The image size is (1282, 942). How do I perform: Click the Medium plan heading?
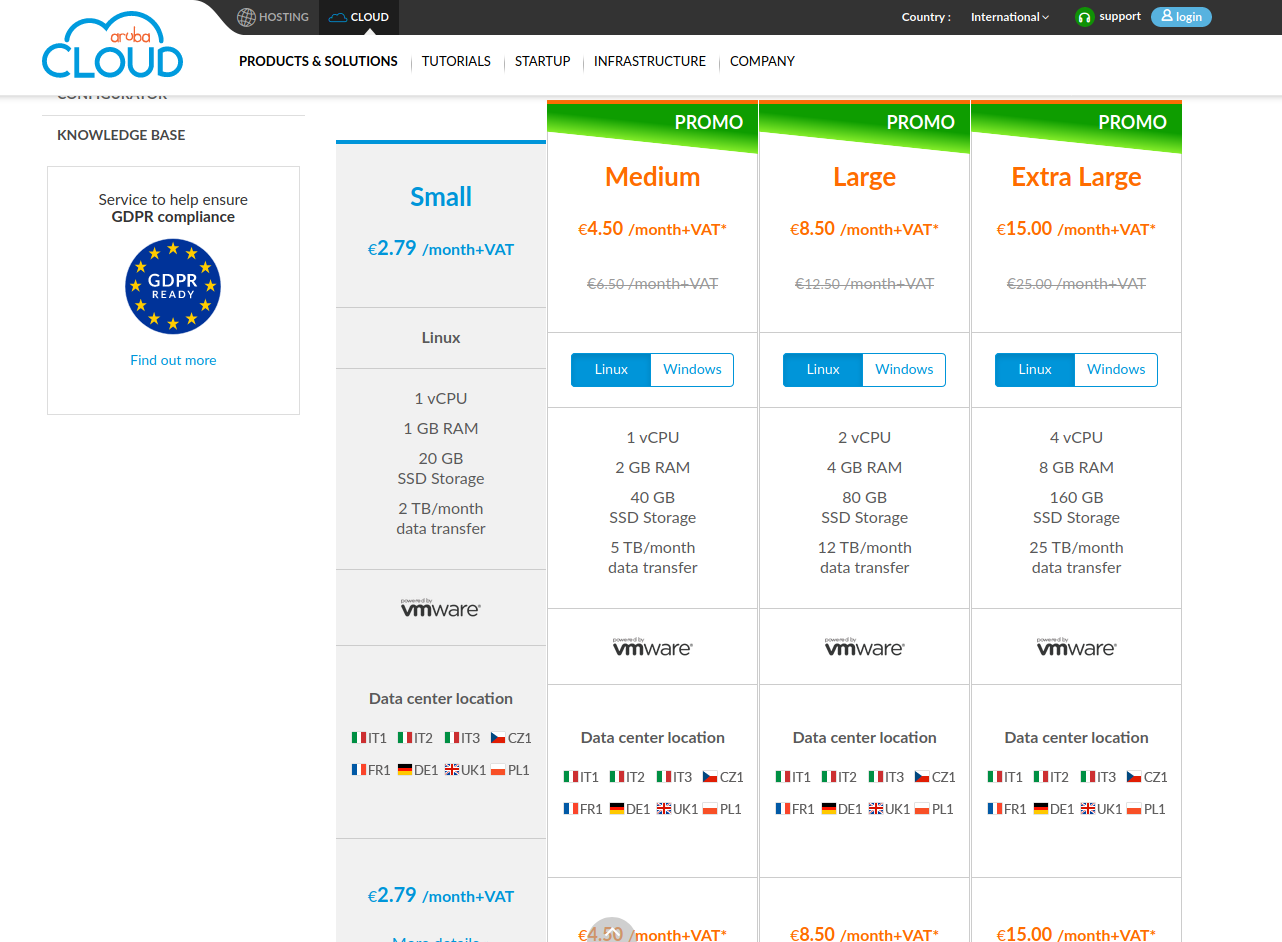653,177
